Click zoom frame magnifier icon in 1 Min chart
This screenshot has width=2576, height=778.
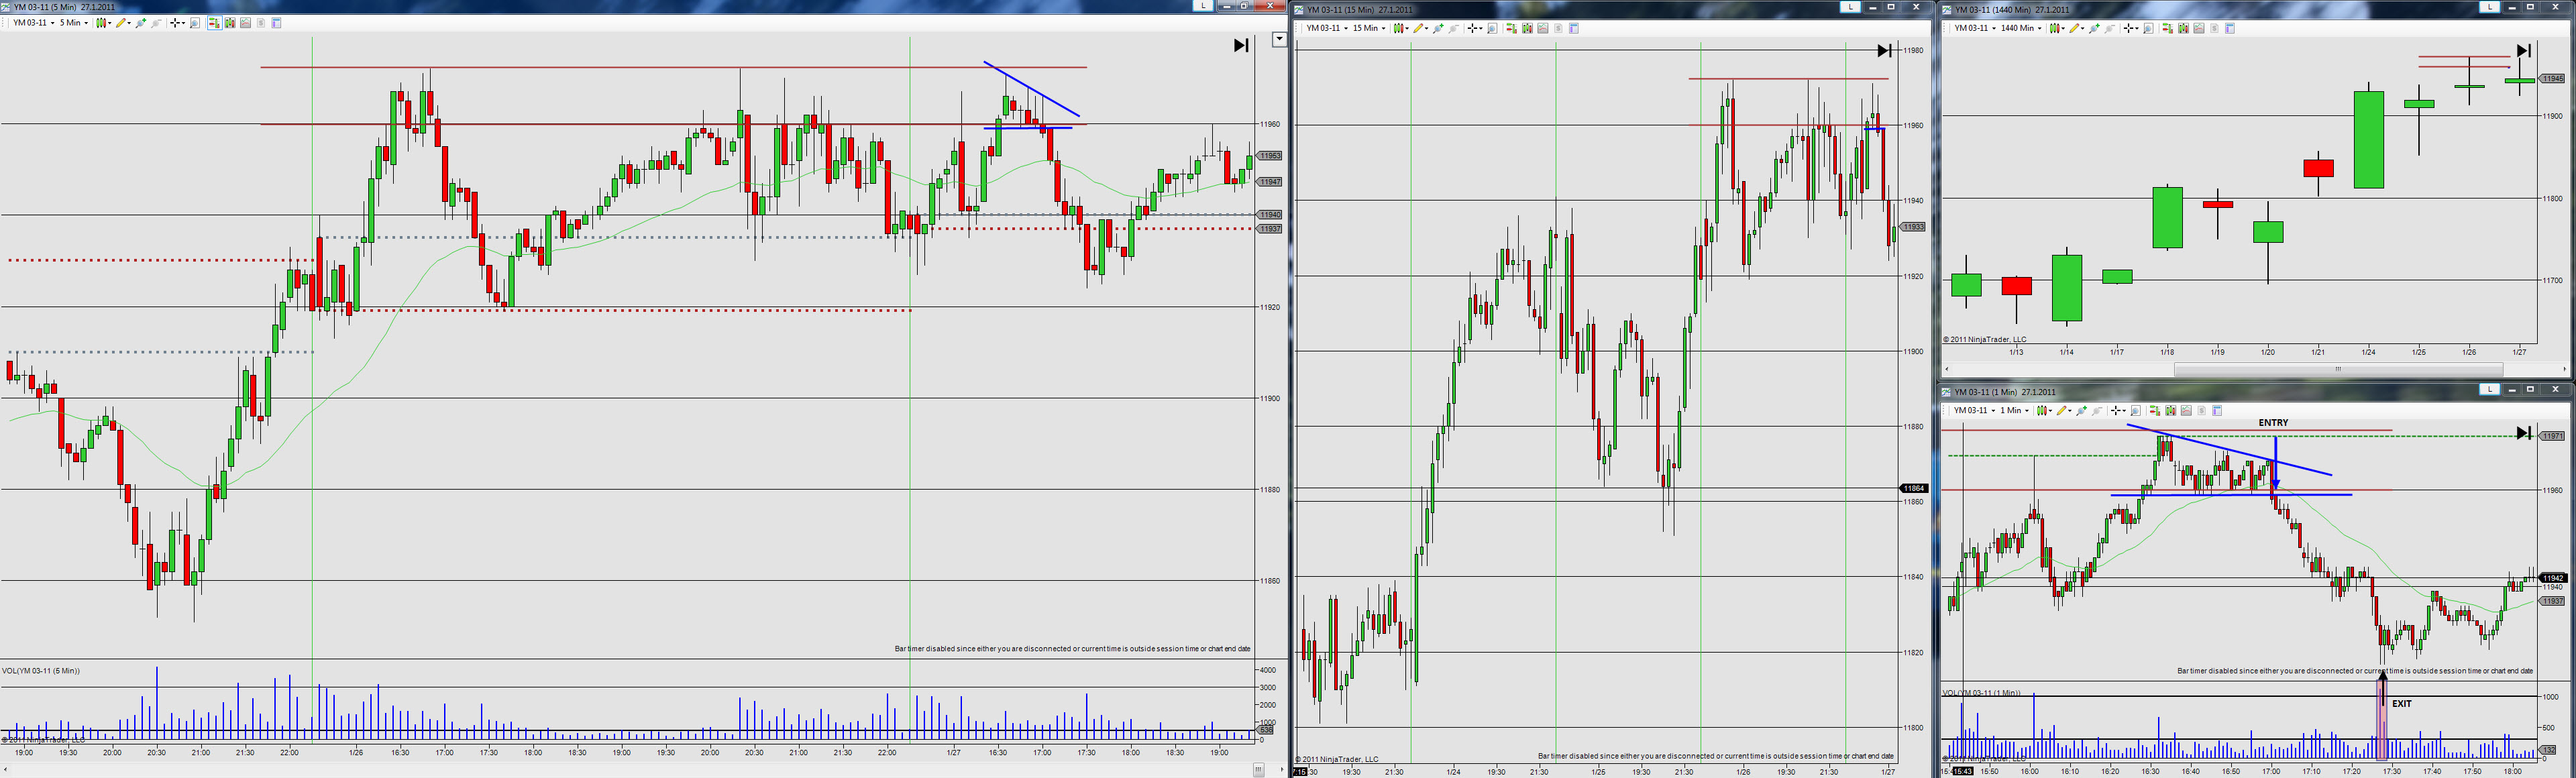2136,410
